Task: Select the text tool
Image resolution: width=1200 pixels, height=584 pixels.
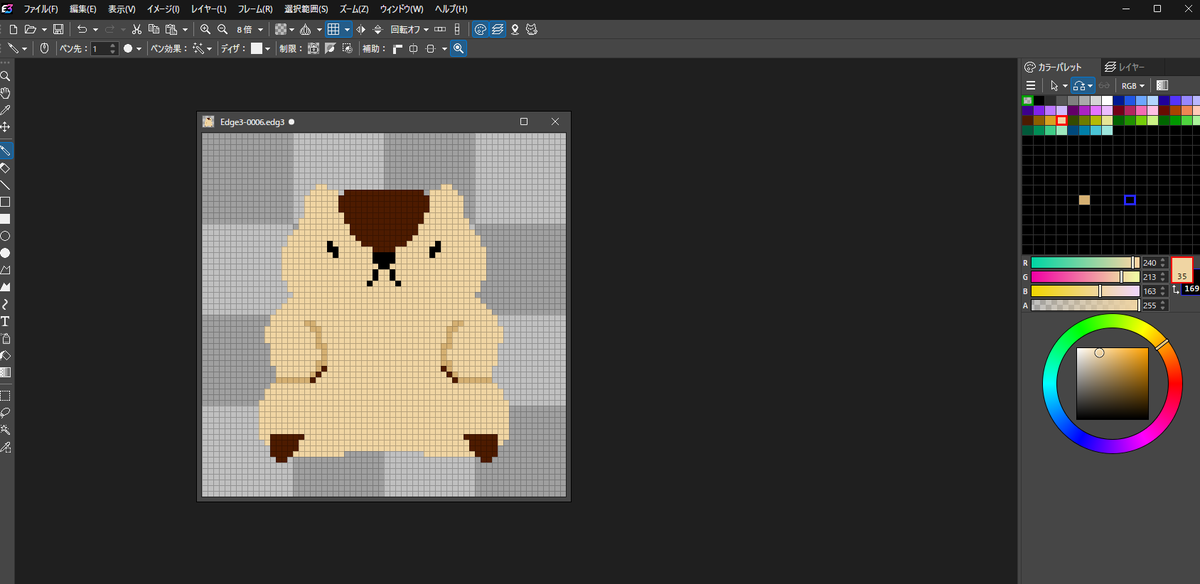Action: coord(5,321)
